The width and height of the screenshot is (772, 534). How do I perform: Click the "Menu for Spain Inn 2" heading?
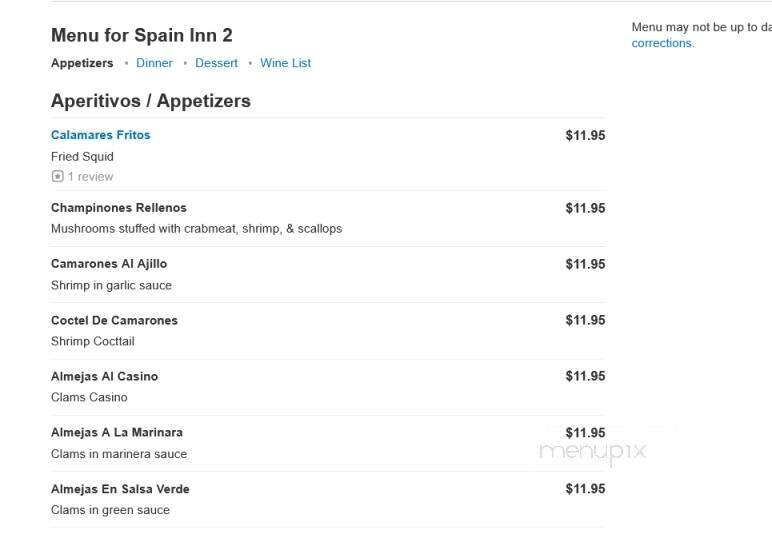tap(141, 35)
